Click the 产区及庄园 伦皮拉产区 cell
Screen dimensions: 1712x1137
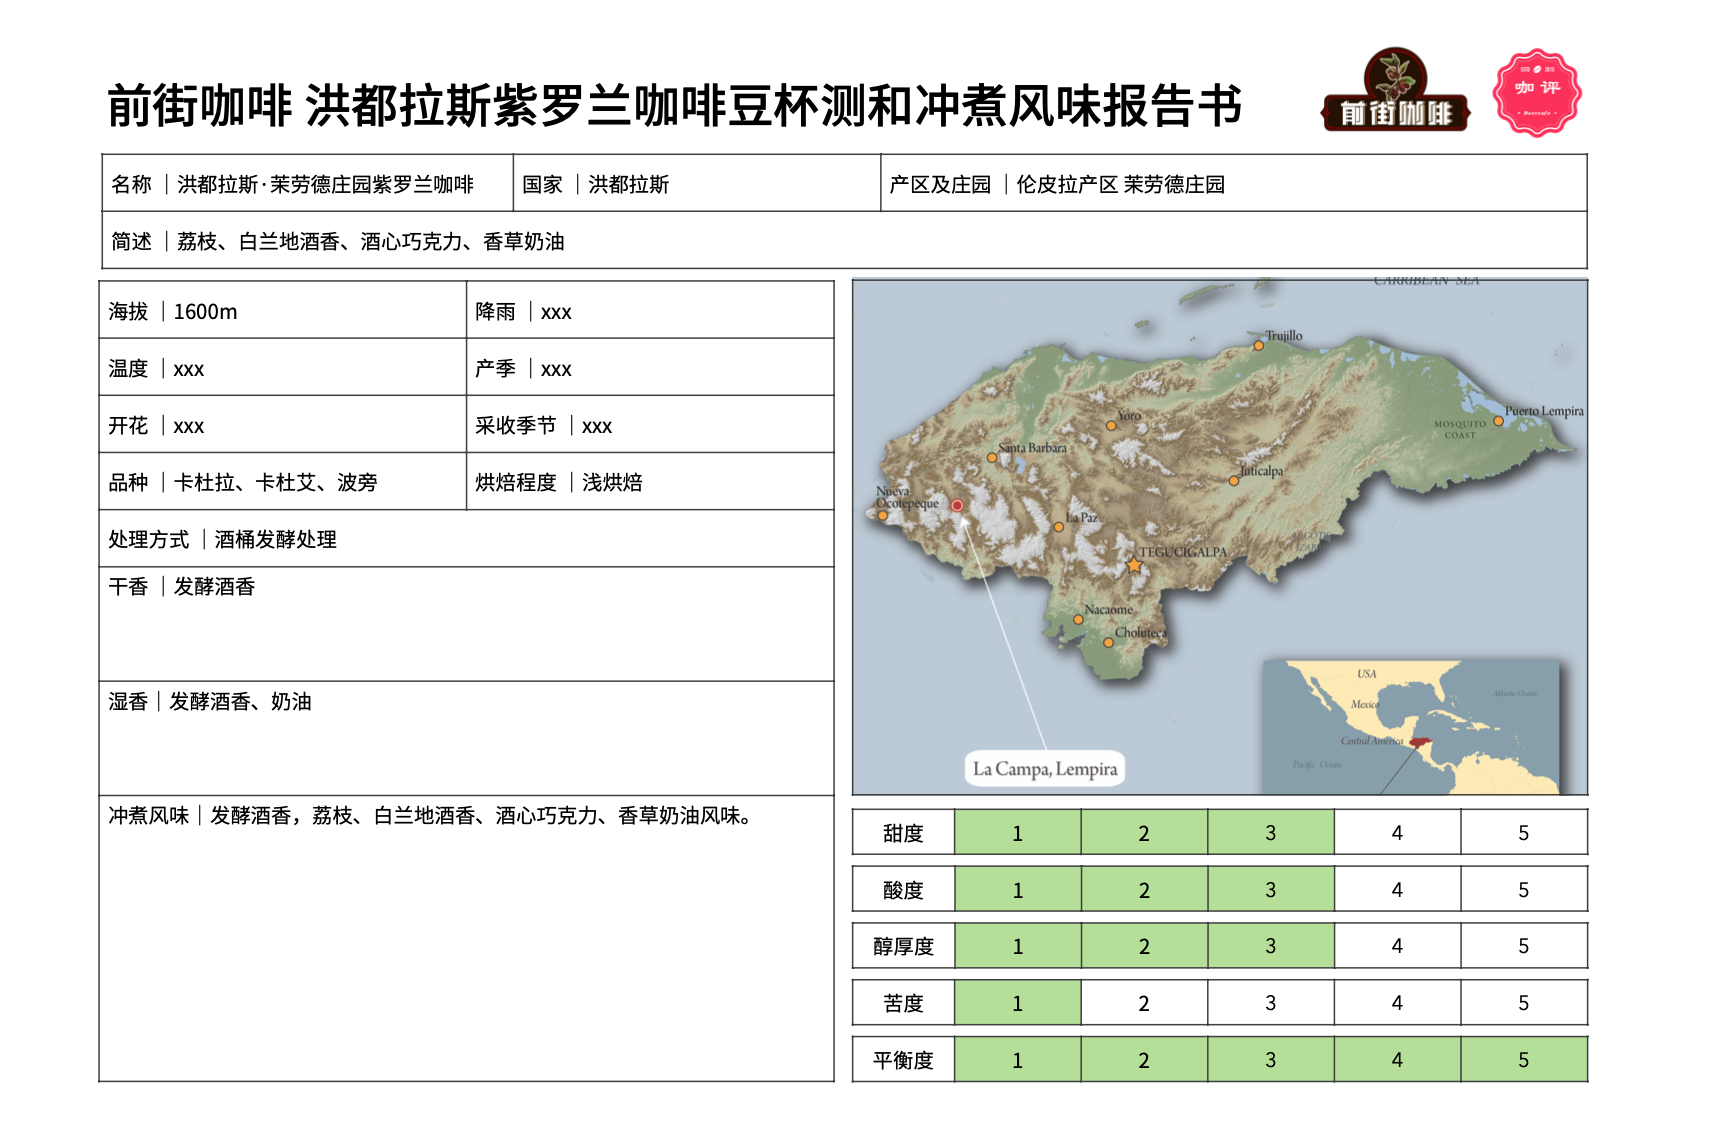1234,184
